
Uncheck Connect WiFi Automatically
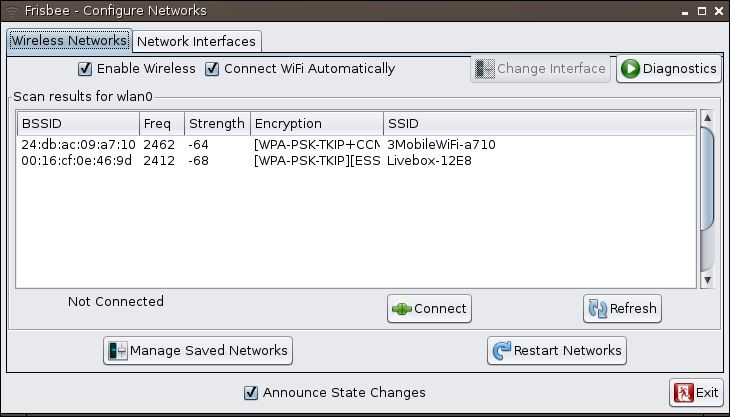(212, 69)
